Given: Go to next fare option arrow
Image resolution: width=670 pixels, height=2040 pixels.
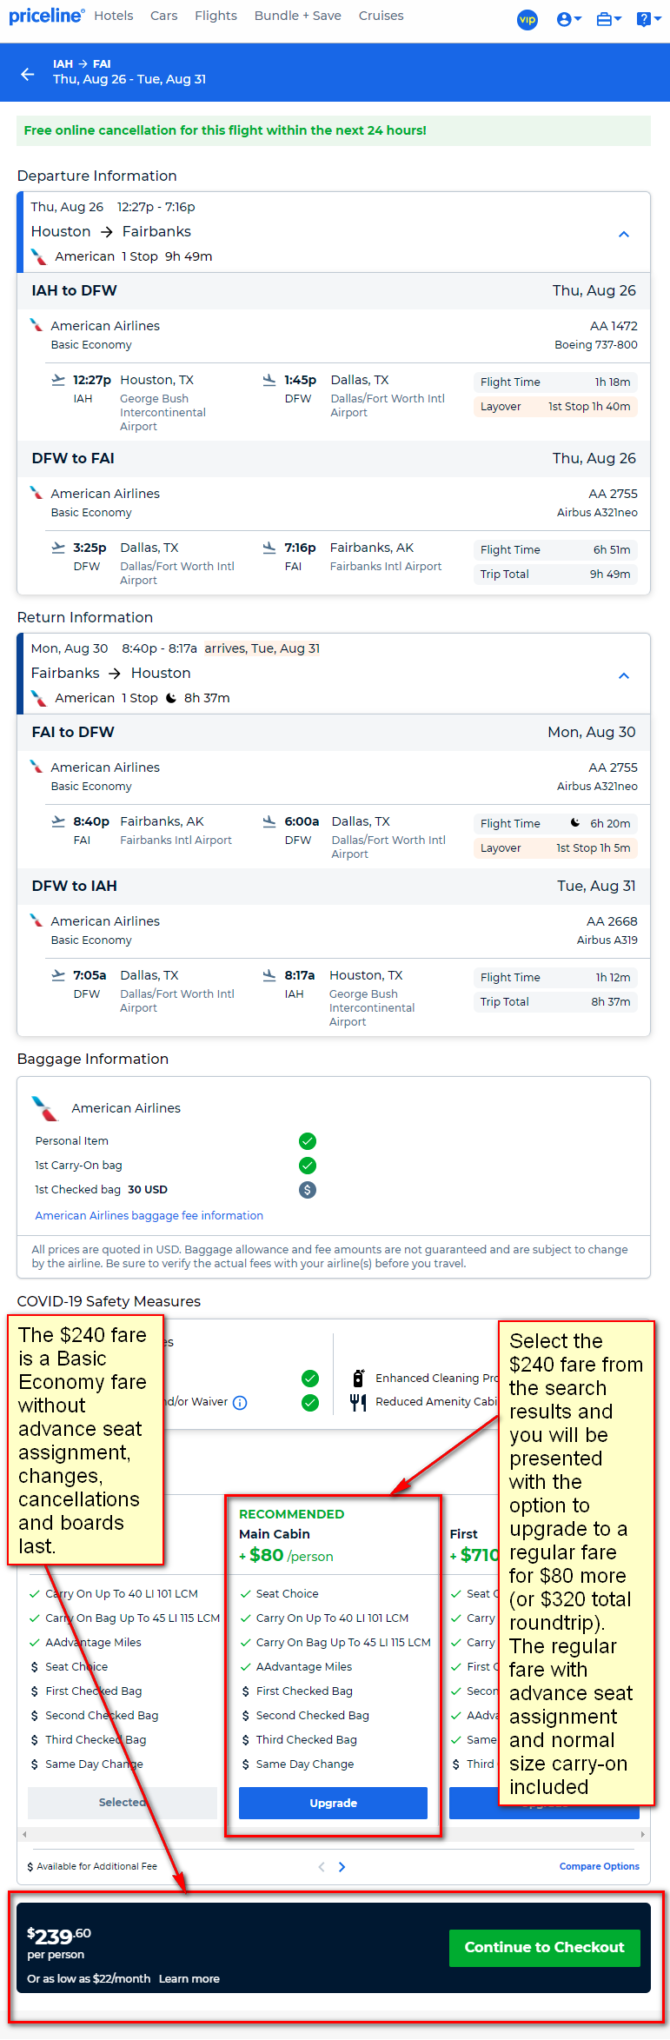Looking at the screenshot, I should pyautogui.click(x=342, y=1866).
